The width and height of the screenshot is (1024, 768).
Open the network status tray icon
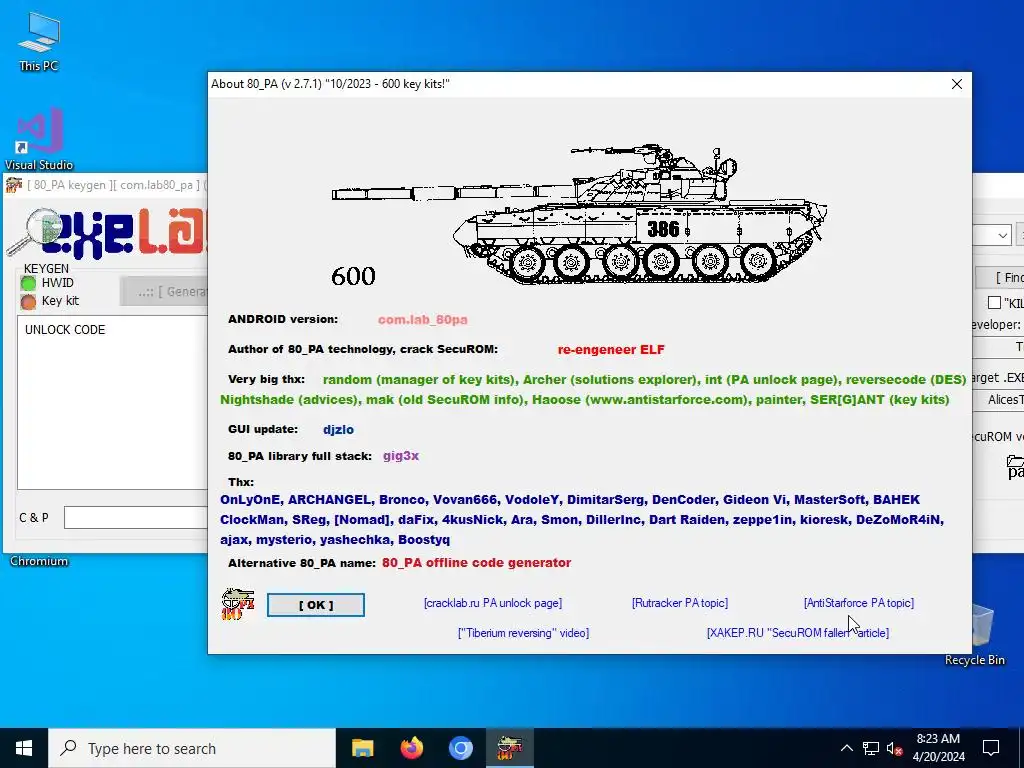pos(871,748)
